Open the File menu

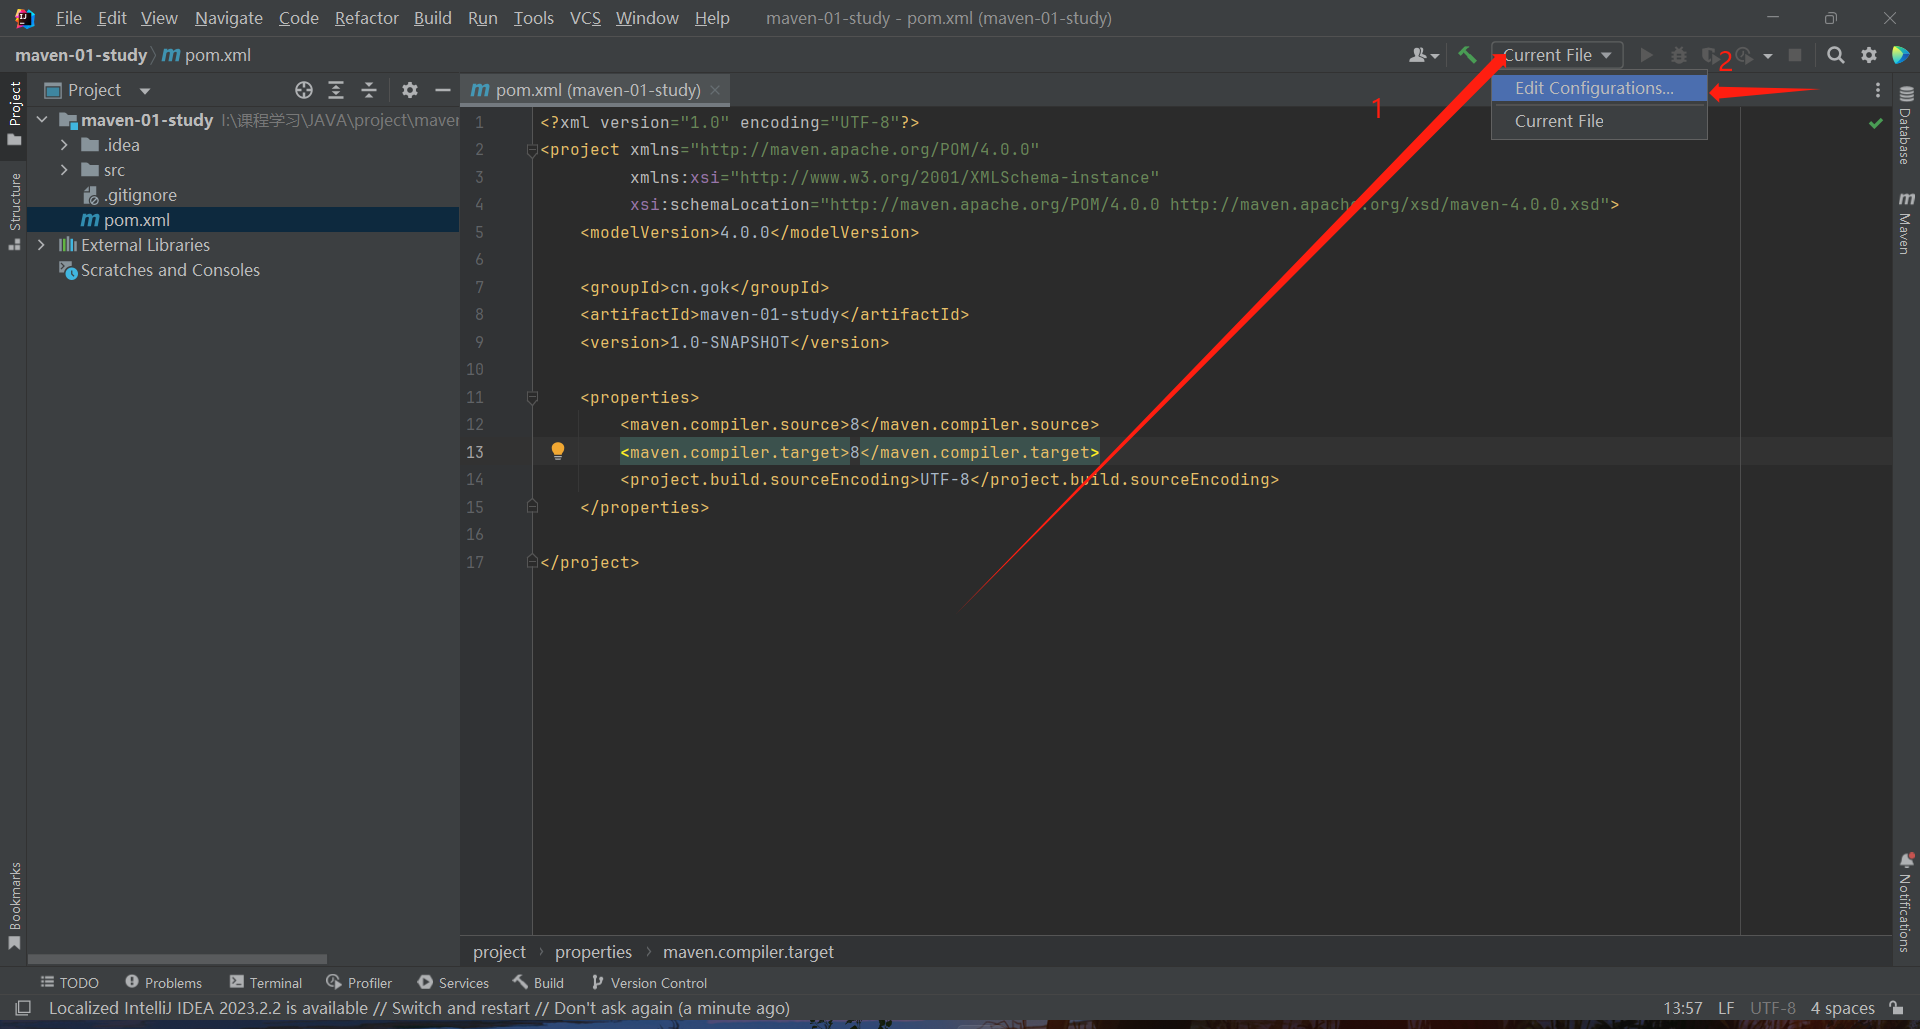click(69, 18)
